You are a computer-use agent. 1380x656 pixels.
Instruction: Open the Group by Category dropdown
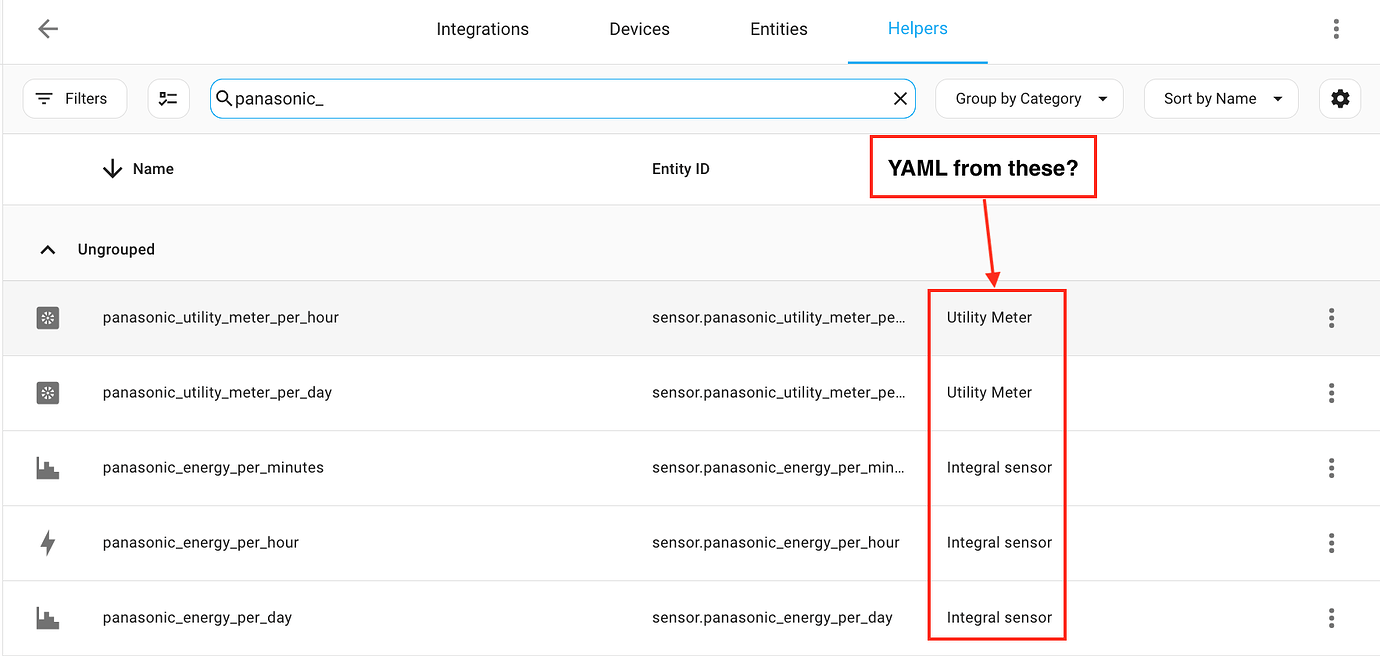[x=1029, y=99]
